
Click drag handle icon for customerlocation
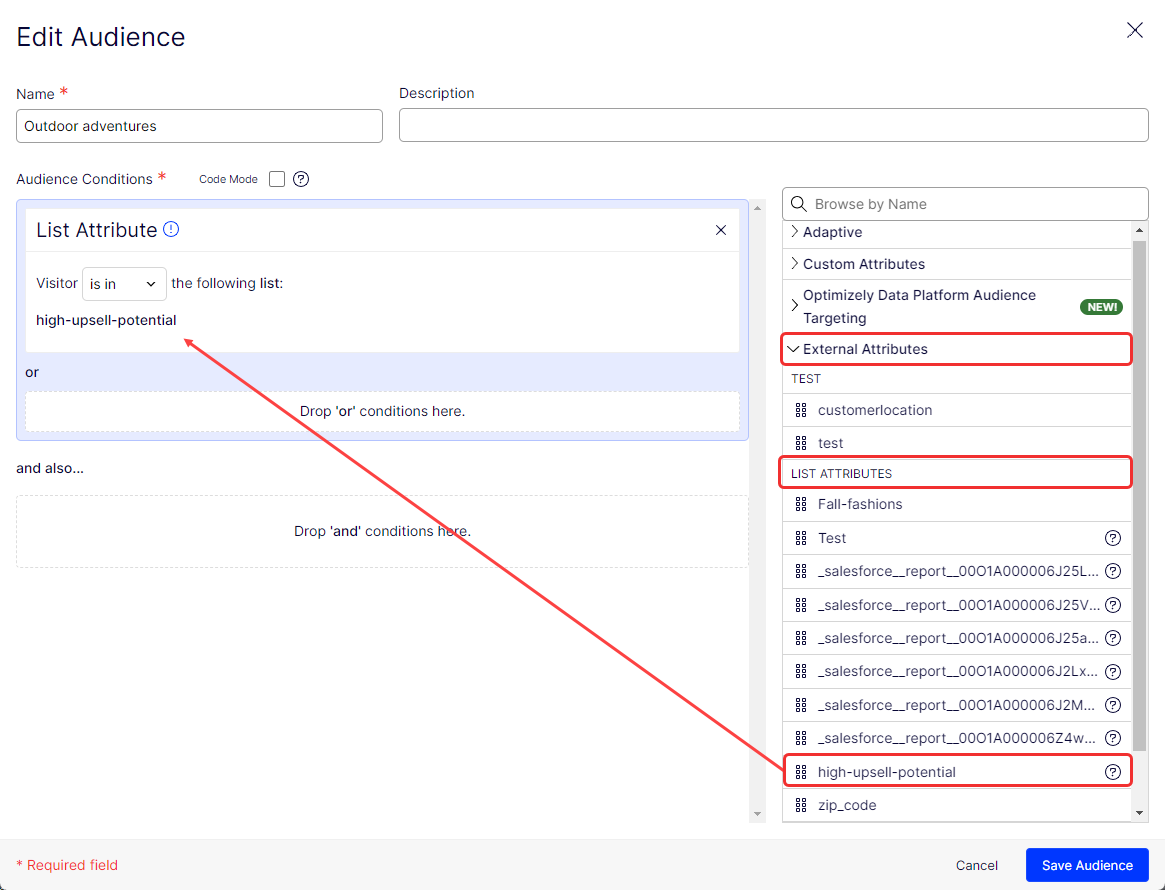800,410
